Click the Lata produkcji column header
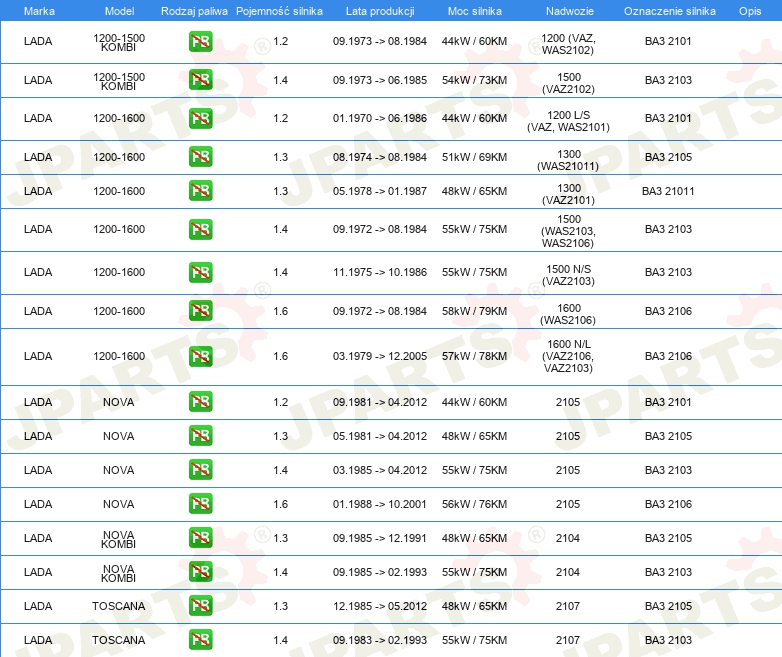This screenshot has width=782, height=657. pyautogui.click(x=380, y=11)
